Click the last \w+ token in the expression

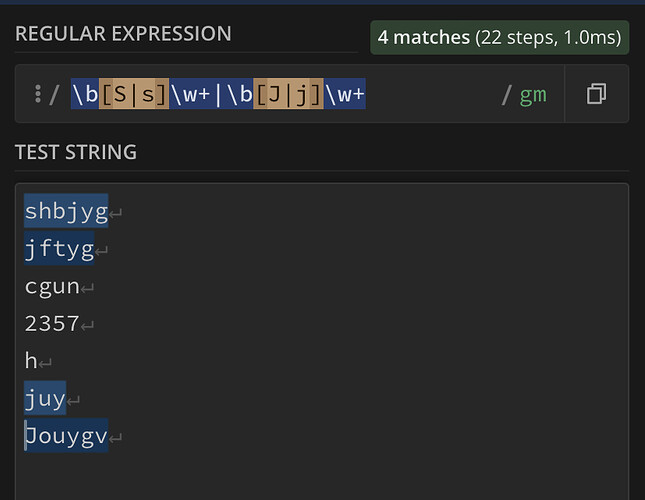click(x=345, y=95)
